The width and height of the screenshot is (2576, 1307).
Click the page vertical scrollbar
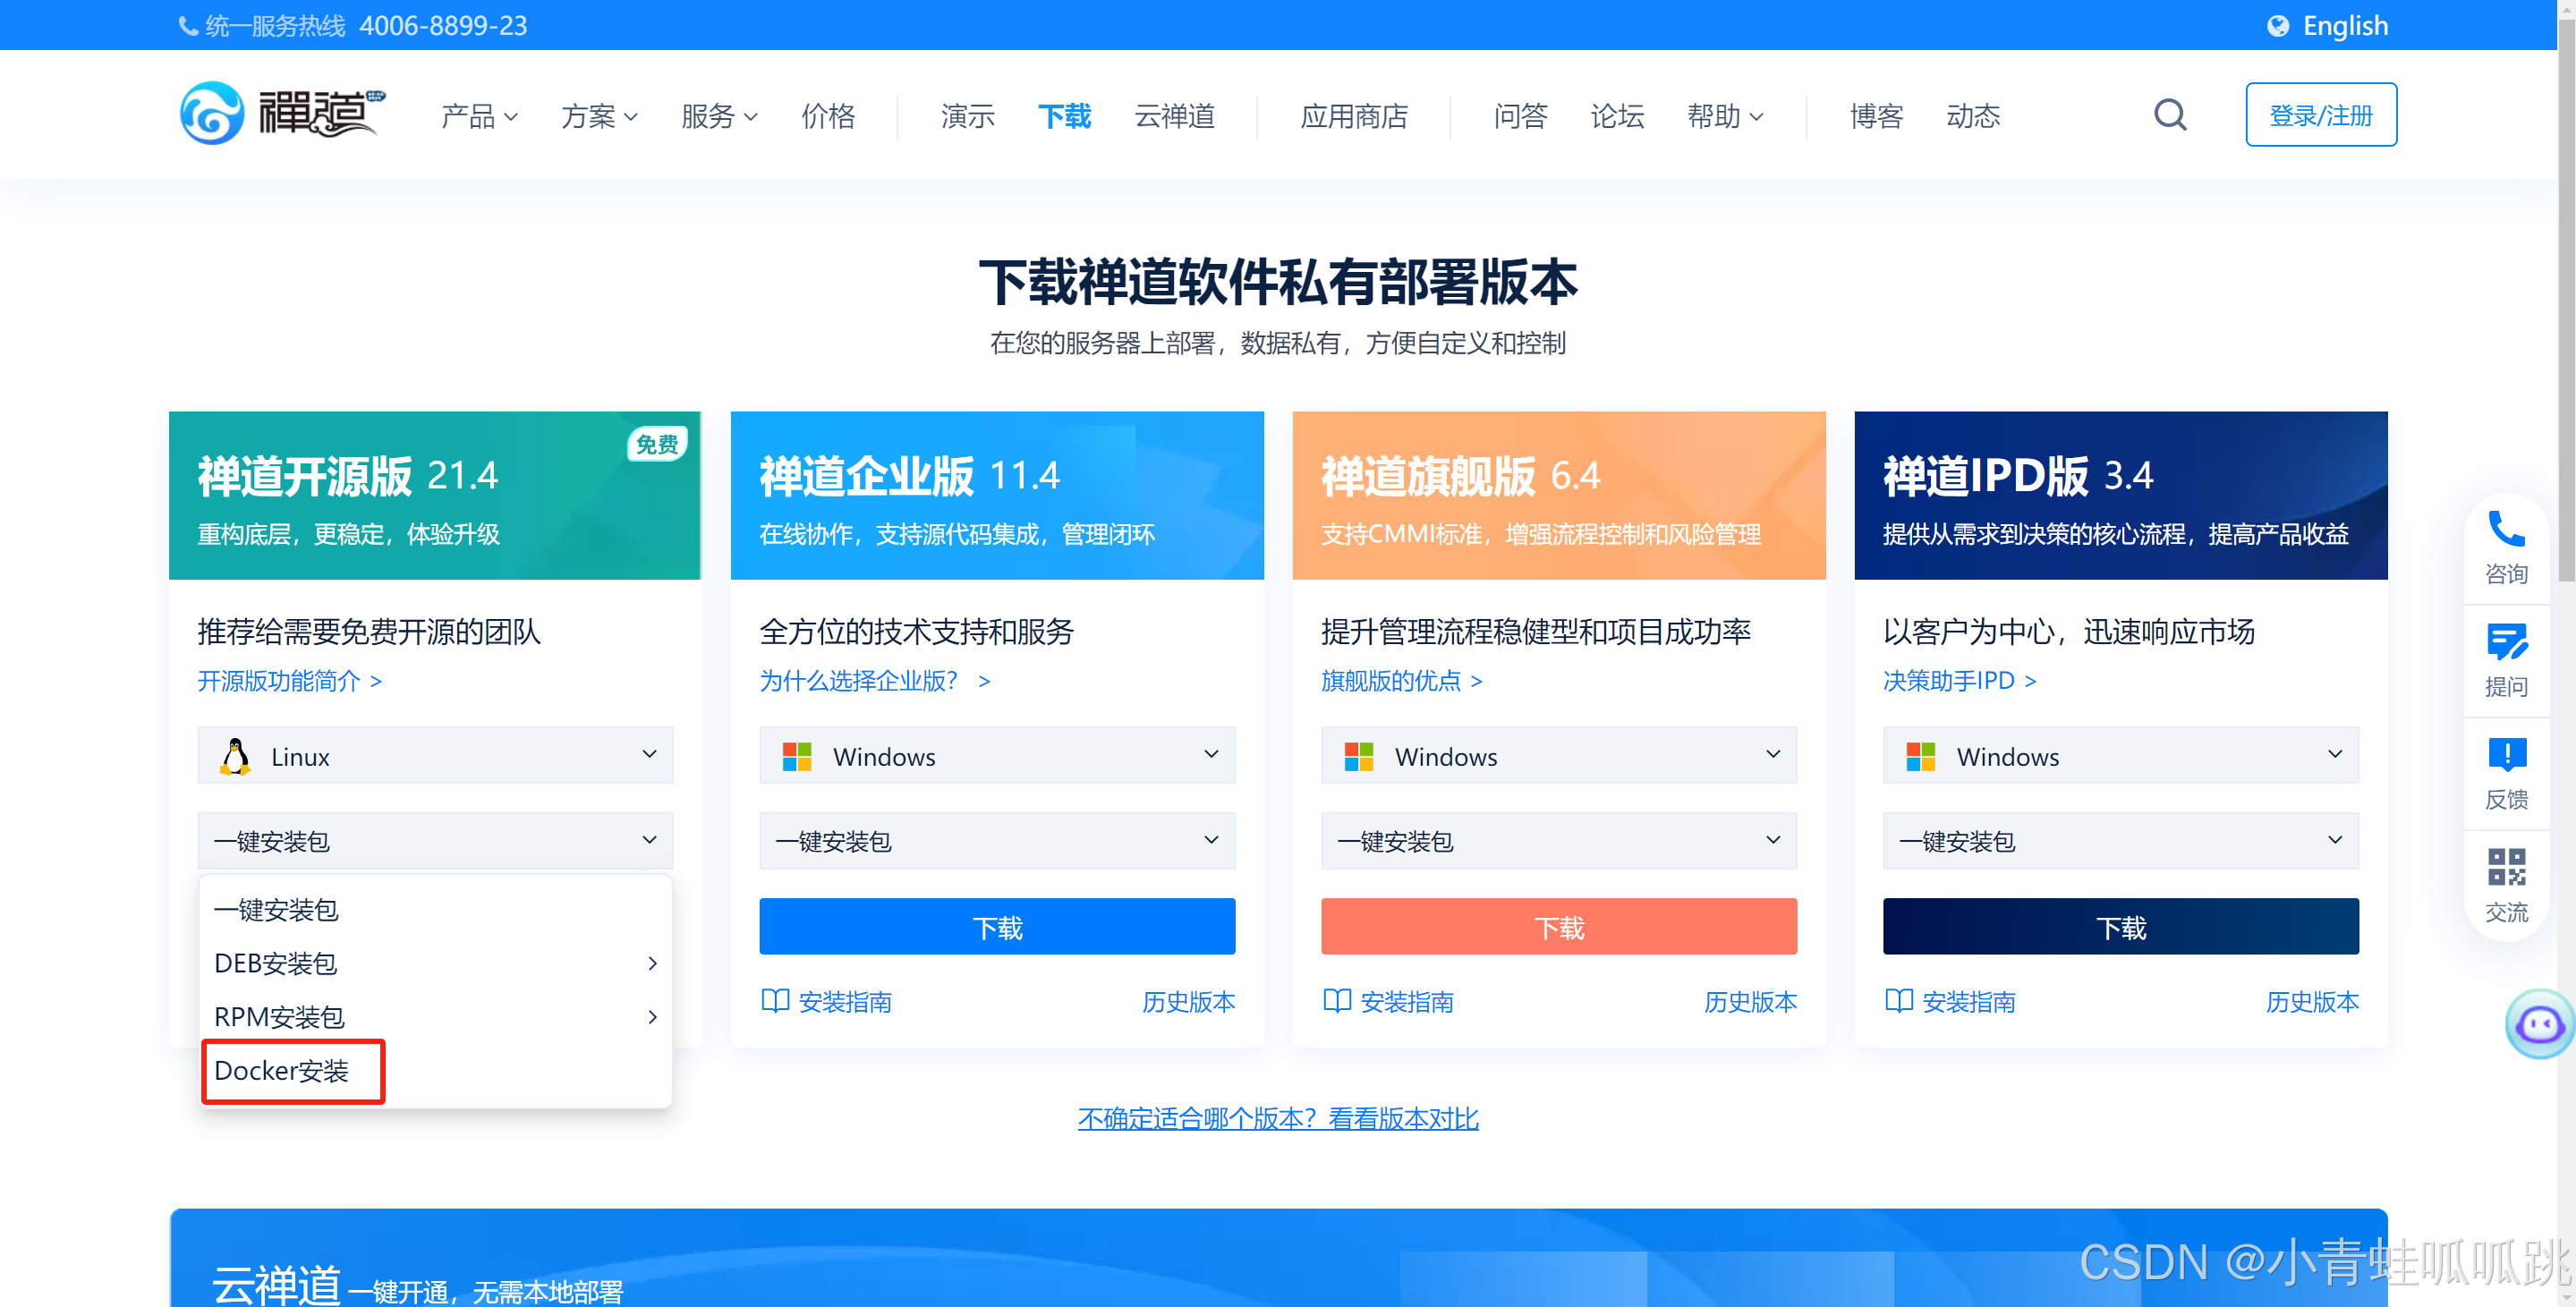click(x=2565, y=300)
